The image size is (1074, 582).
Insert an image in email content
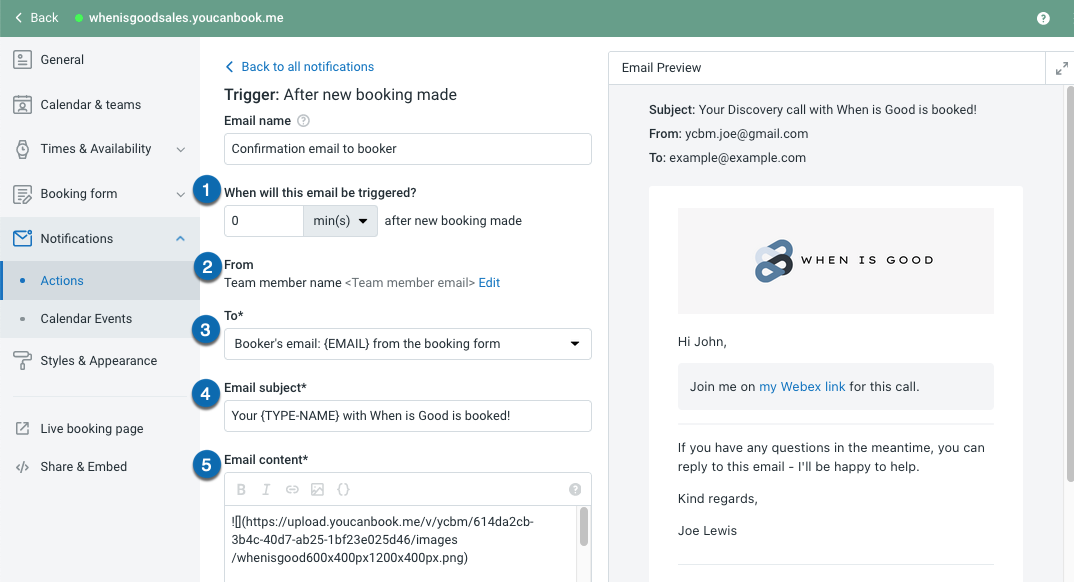316,489
